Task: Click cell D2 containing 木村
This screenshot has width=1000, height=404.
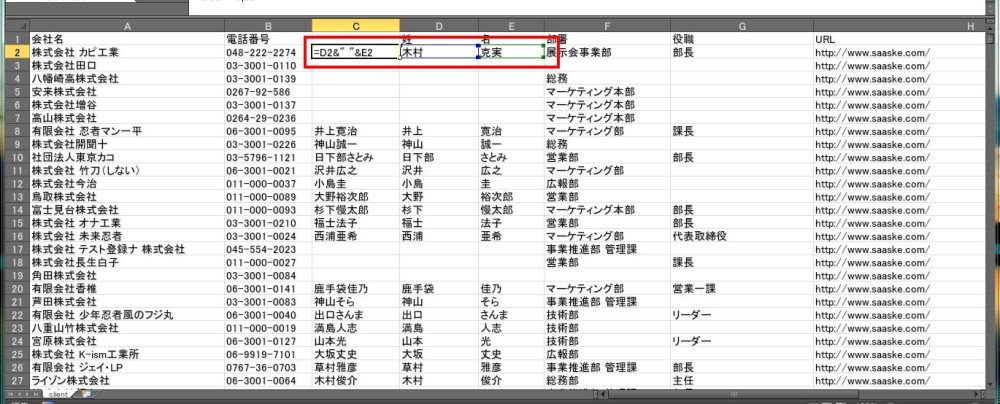Action: 437,51
